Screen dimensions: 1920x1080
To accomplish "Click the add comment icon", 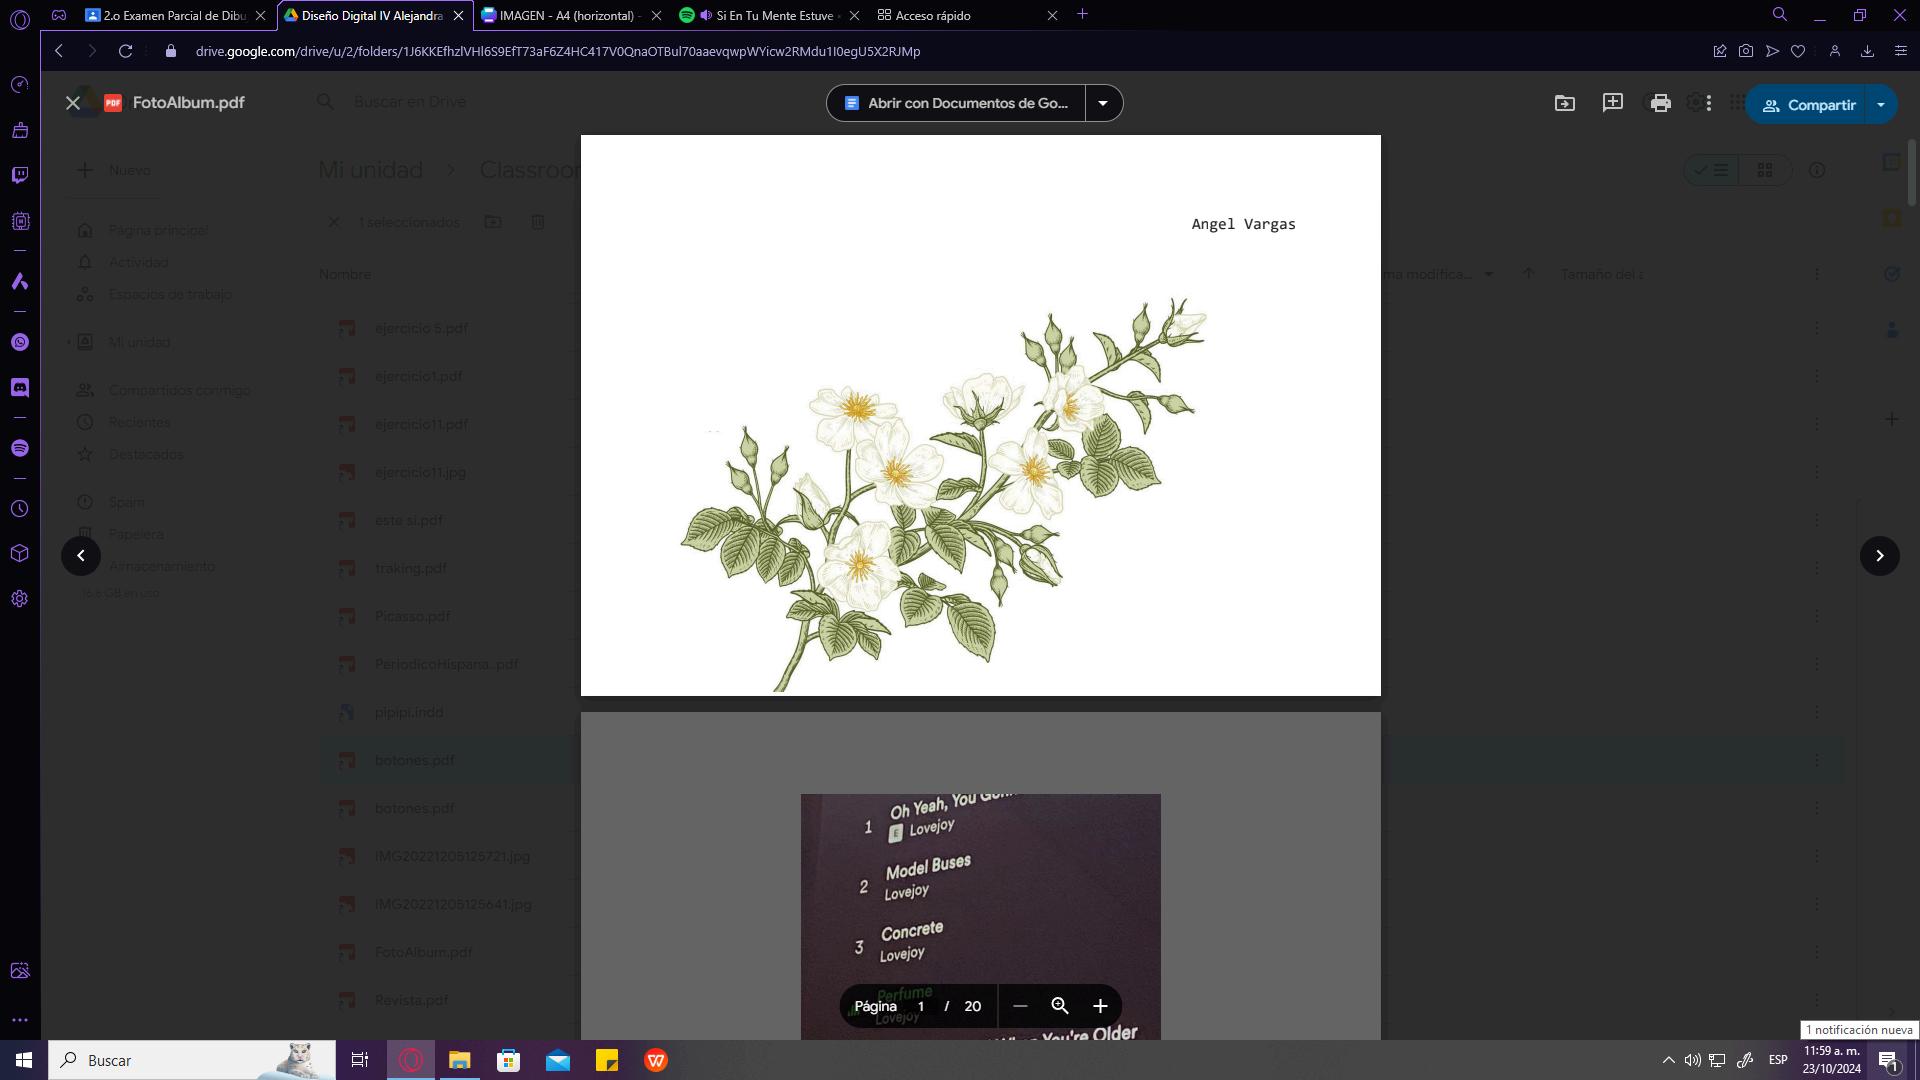I will click(1612, 104).
